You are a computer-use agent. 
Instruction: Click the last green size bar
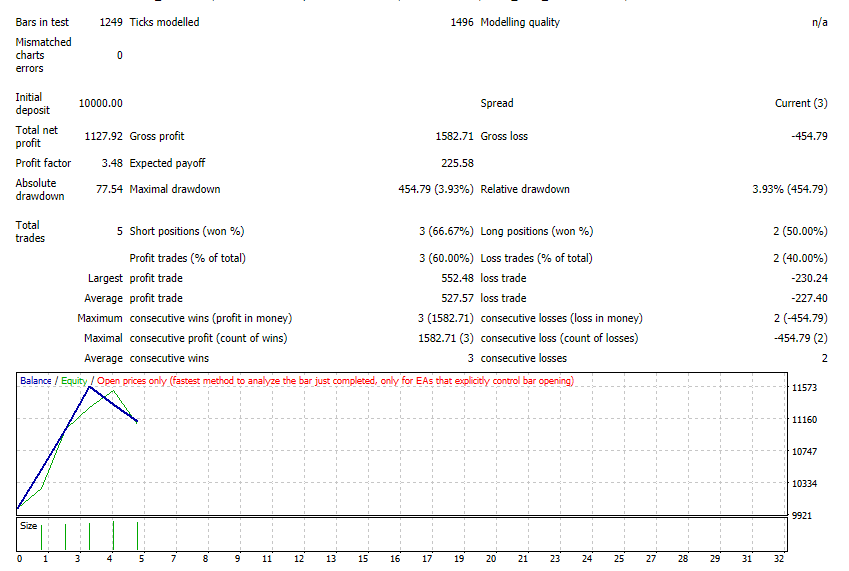(x=138, y=536)
